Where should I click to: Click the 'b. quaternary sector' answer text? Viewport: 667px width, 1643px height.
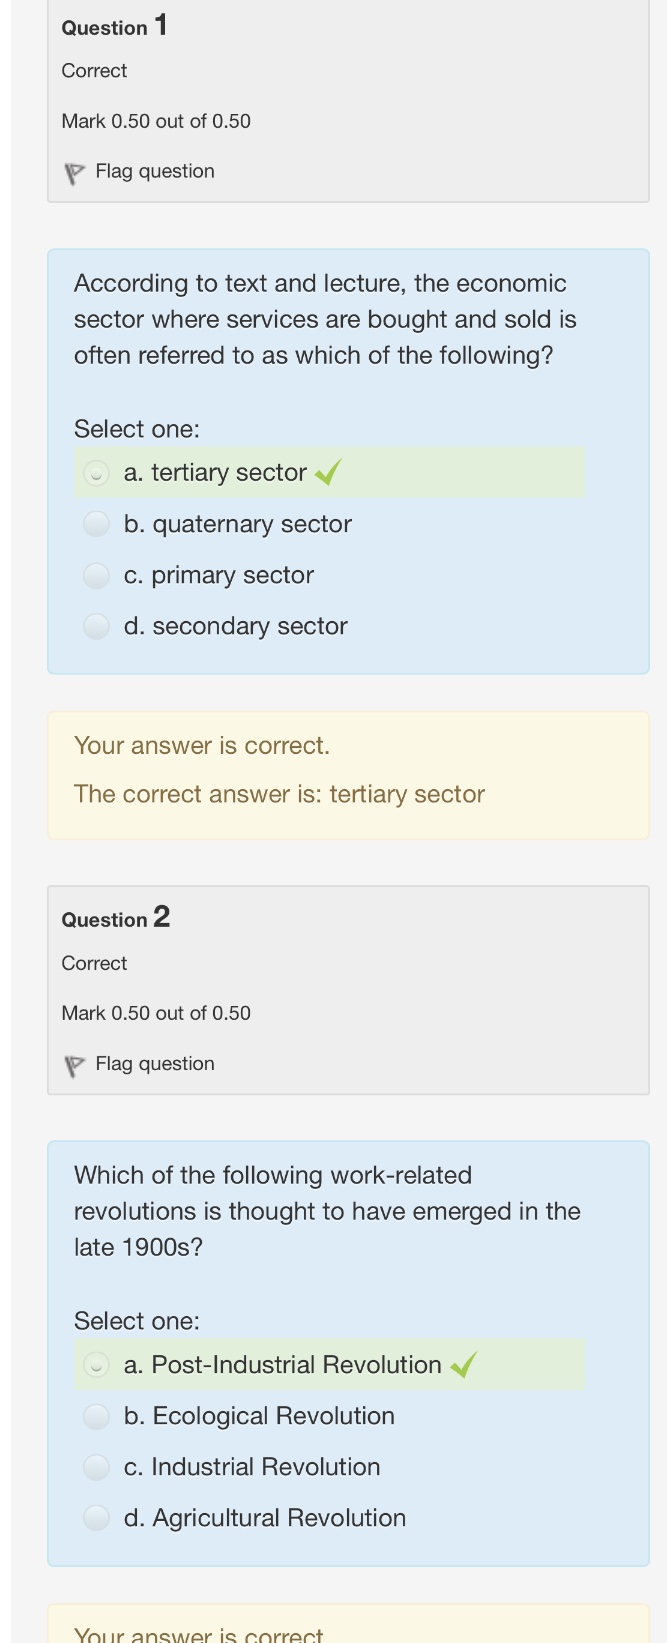click(238, 524)
